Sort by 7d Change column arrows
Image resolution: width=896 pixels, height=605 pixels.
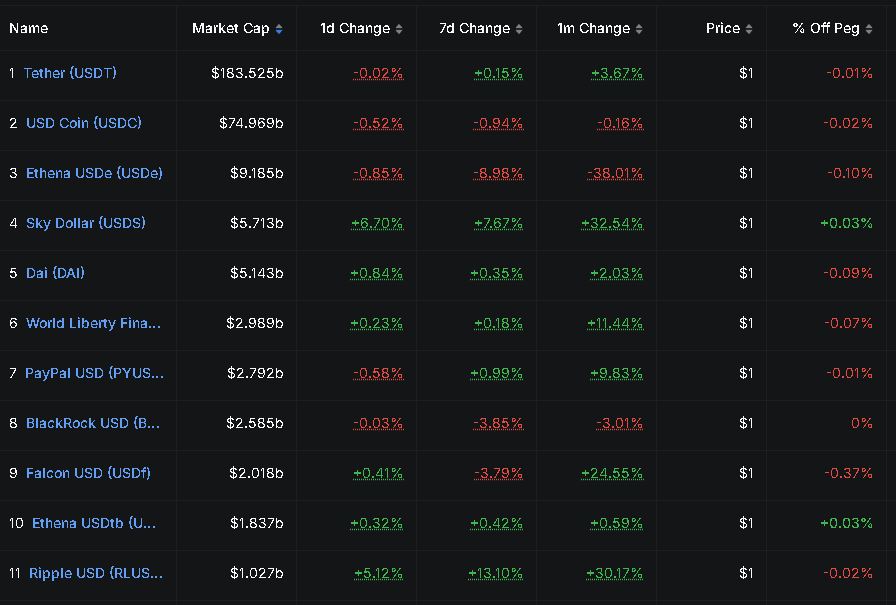click(x=519, y=29)
